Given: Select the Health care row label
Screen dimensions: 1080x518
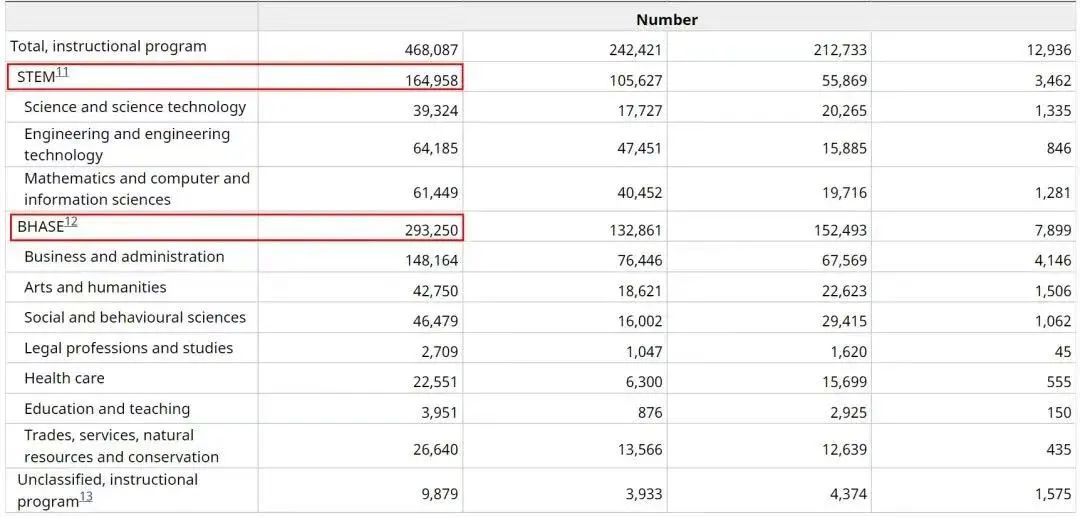Looking at the screenshot, I should (x=64, y=378).
